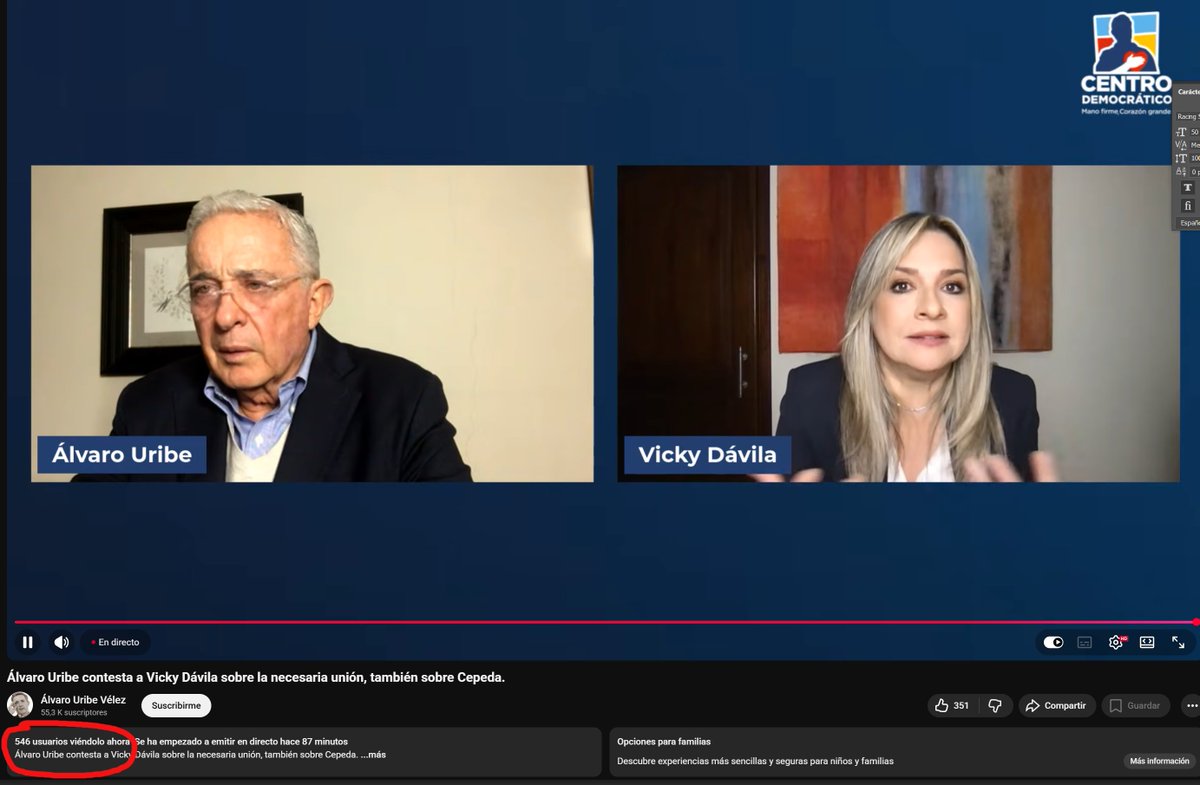The image size is (1200, 785).
Task: Toggle the autoplay switch in the player
Action: click(1053, 642)
